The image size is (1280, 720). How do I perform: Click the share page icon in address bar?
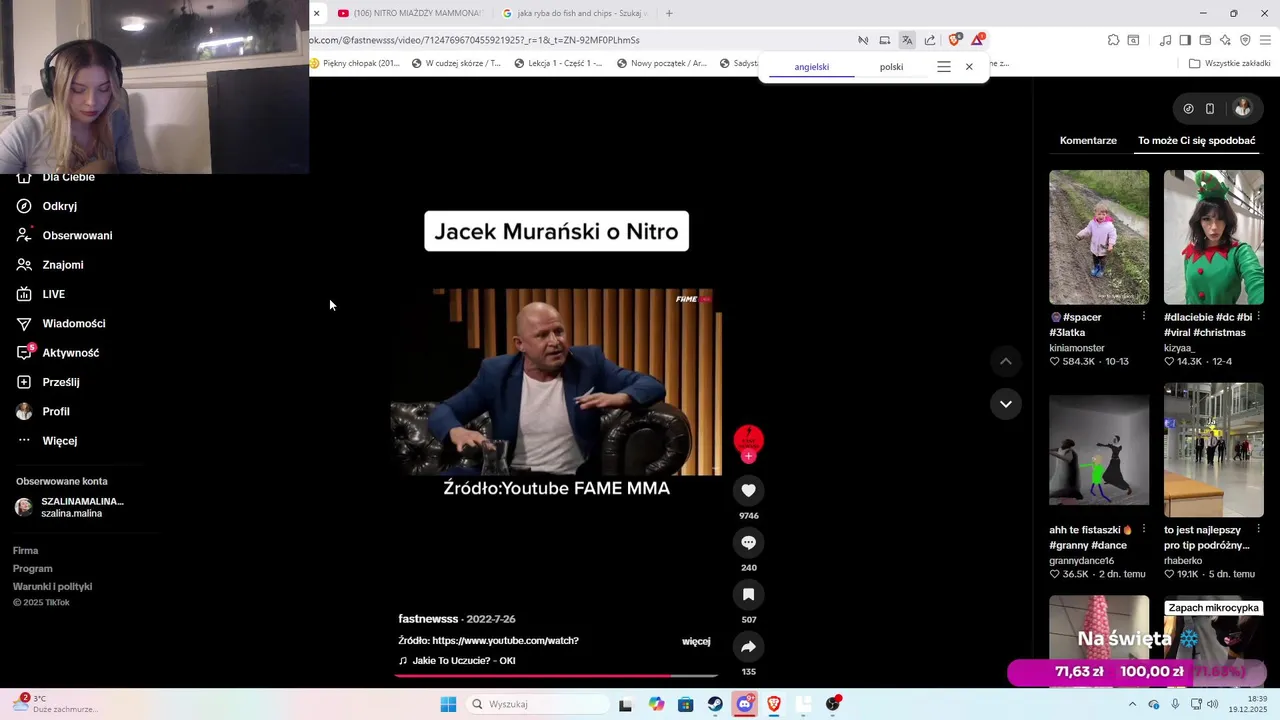pyautogui.click(x=930, y=40)
